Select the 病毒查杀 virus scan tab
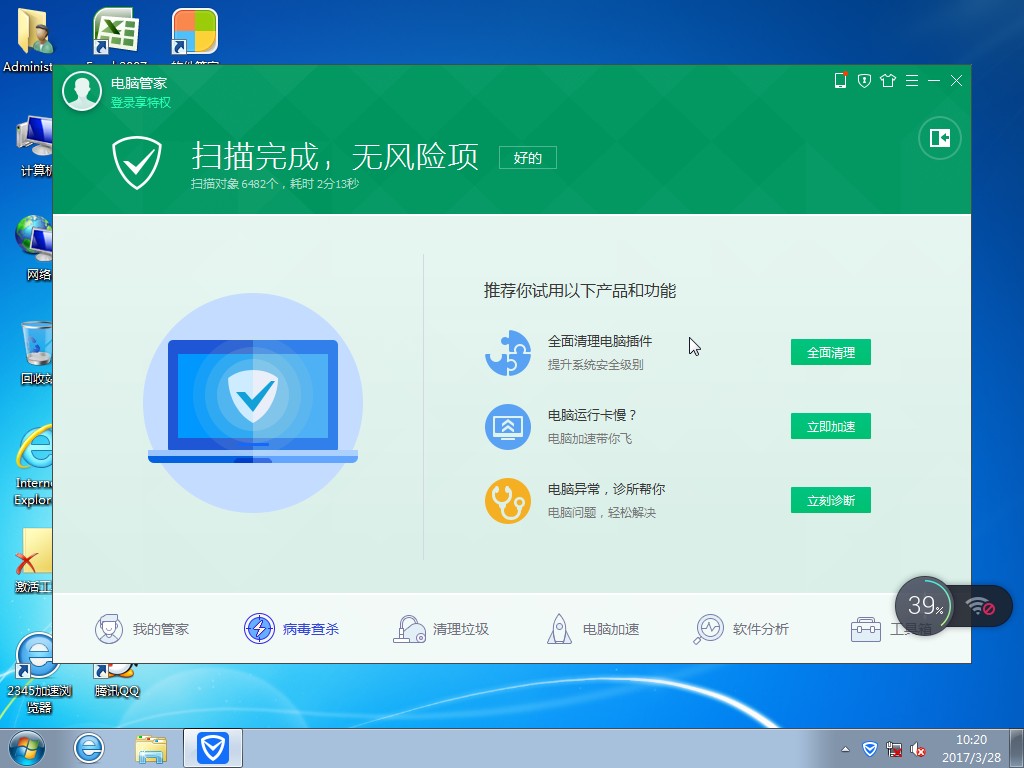 pyautogui.click(x=291, y=629)
